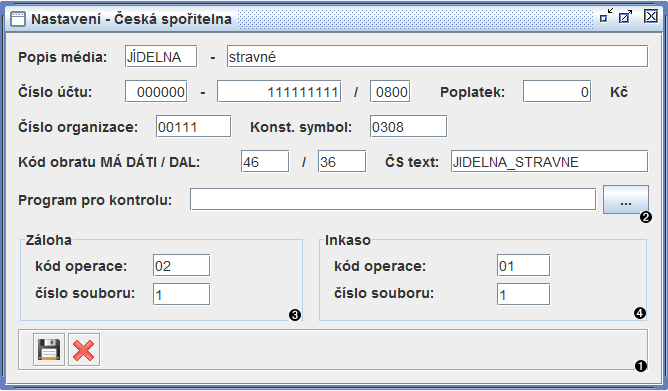This screenshot has height=391, width=668.
Task: Close the Nastavení window
Action: [x=651, y=16]
